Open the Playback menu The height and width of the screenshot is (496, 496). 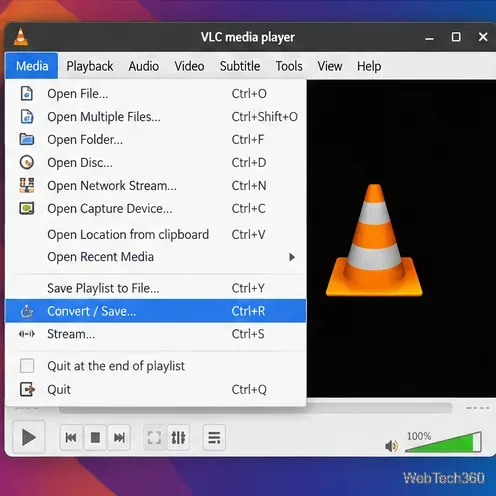click(x=90, y=66)
